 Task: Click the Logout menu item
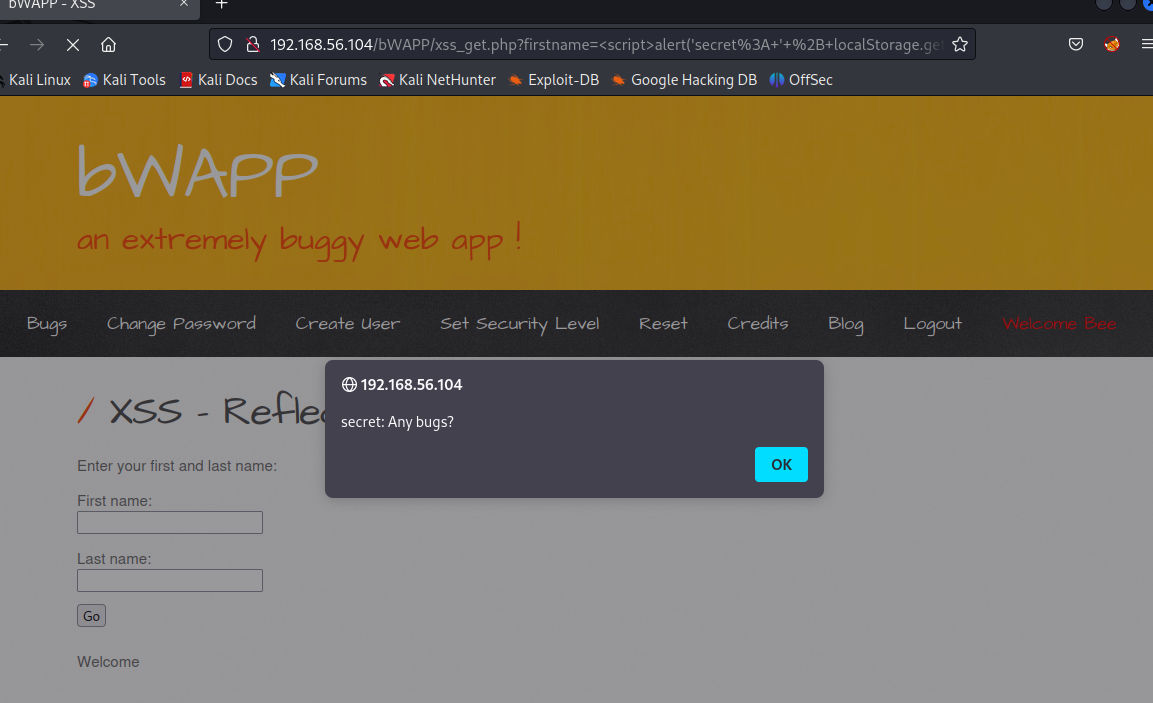pos(932,324)
